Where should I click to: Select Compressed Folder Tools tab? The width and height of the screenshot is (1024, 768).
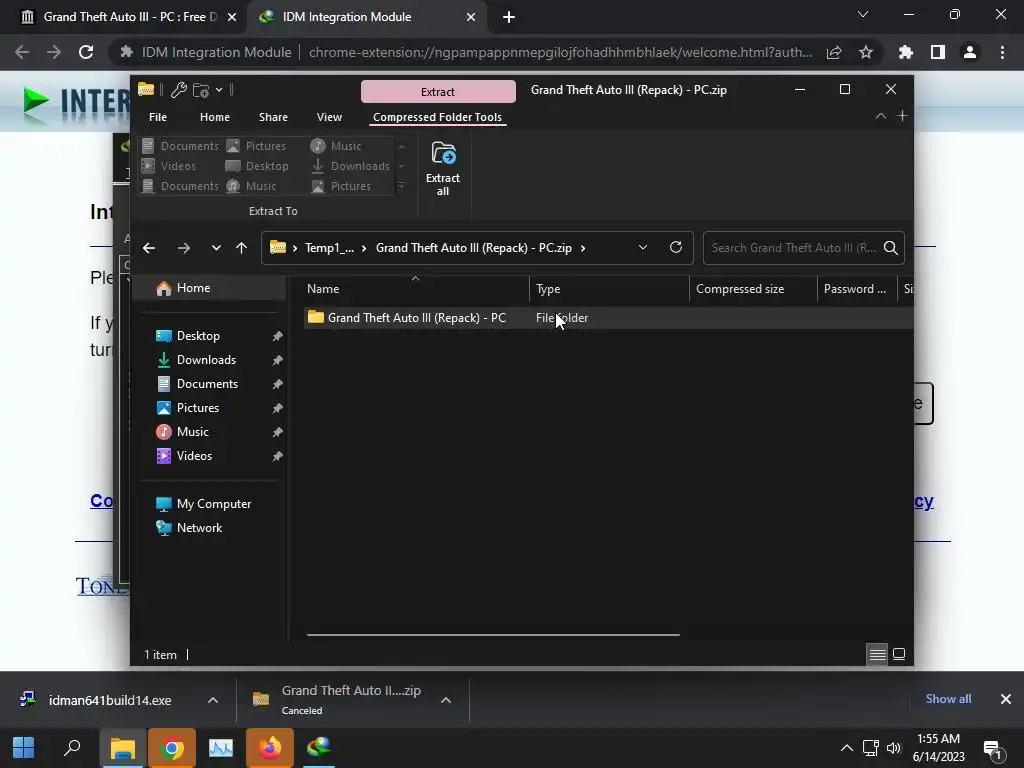click(437, 117)
